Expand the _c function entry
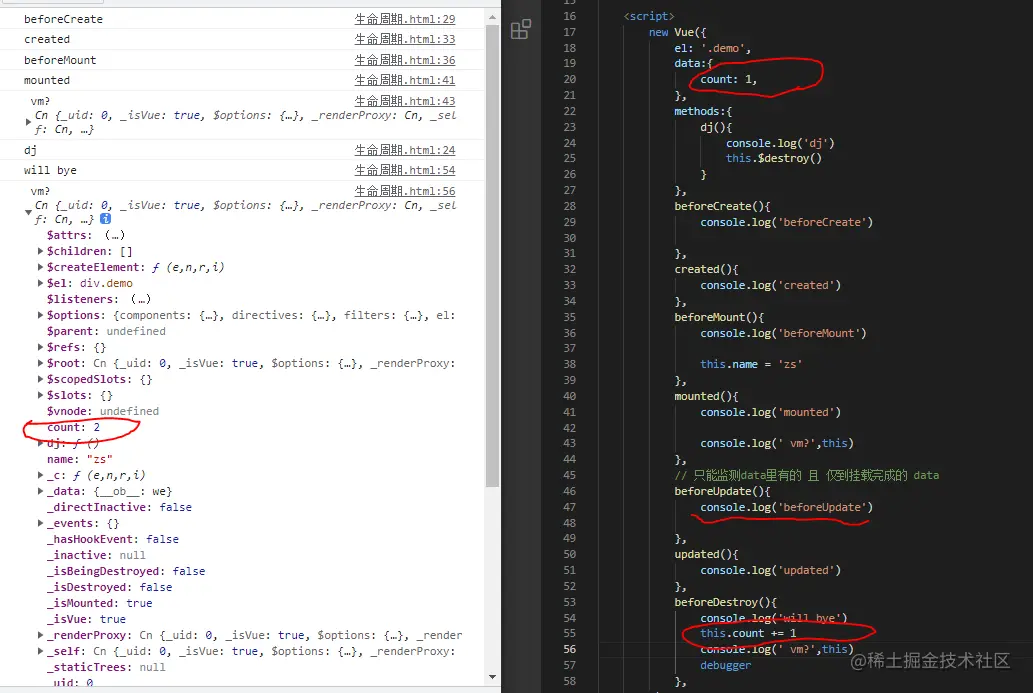 click(x=40, y=475)
